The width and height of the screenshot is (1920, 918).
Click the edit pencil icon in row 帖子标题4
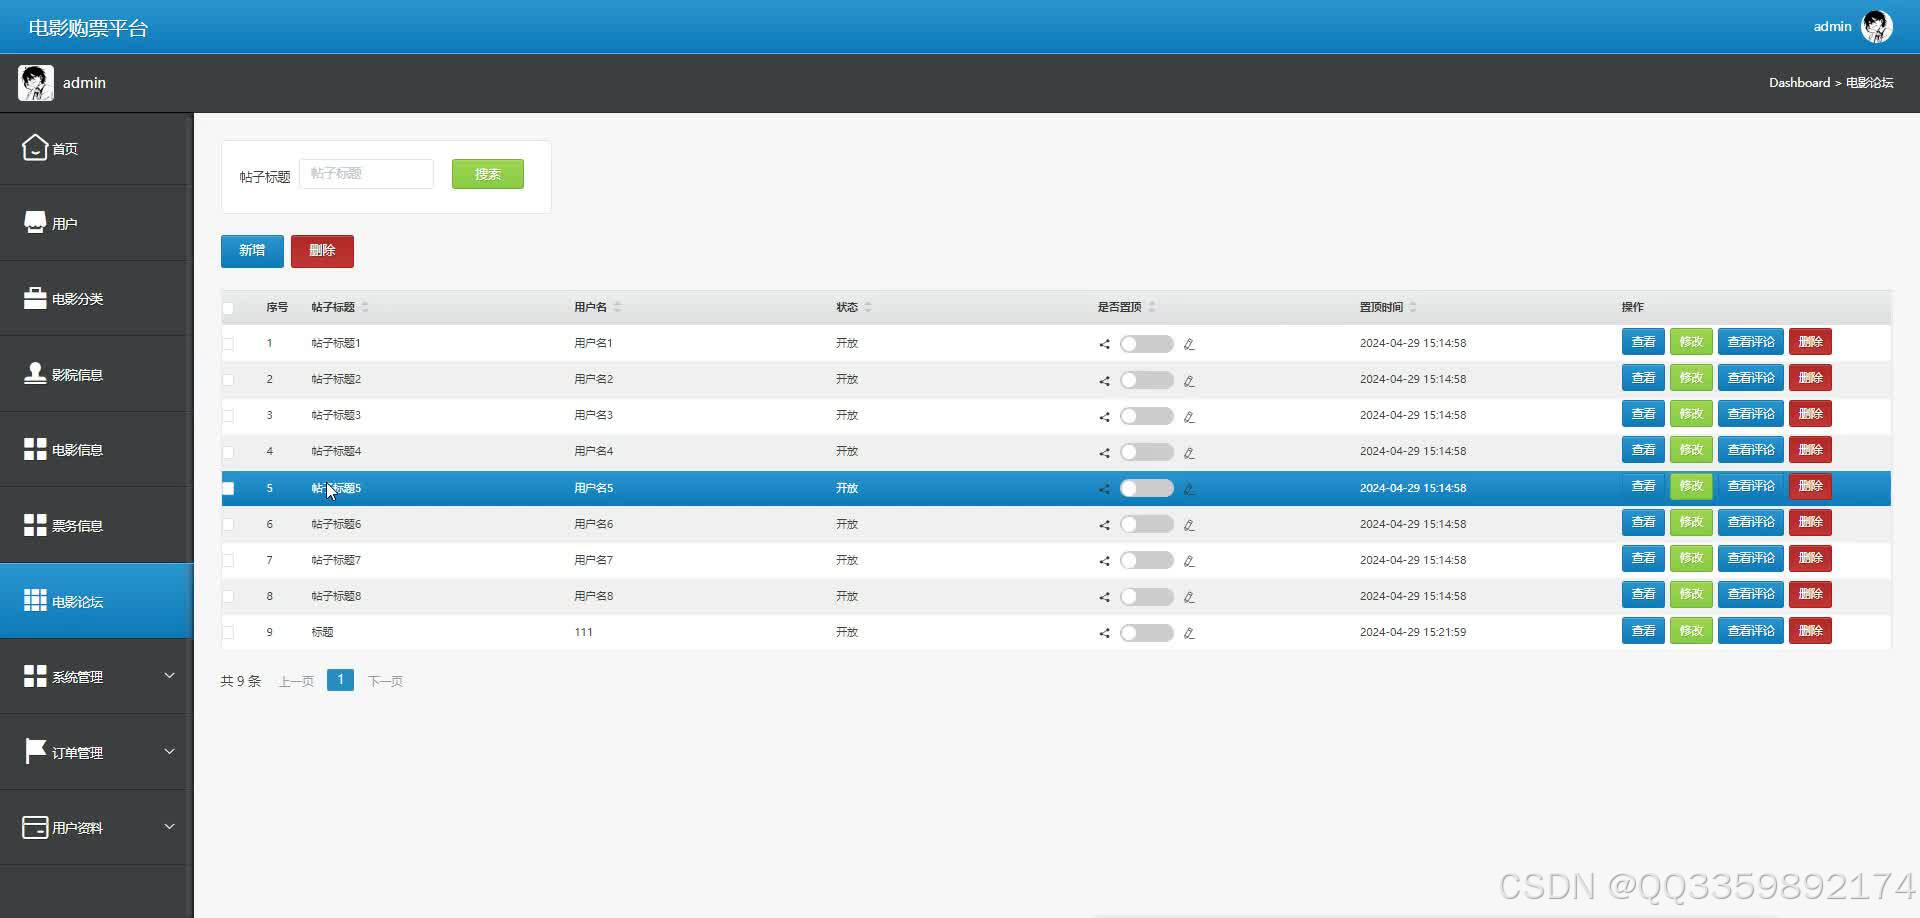[x=1189, y=453]
